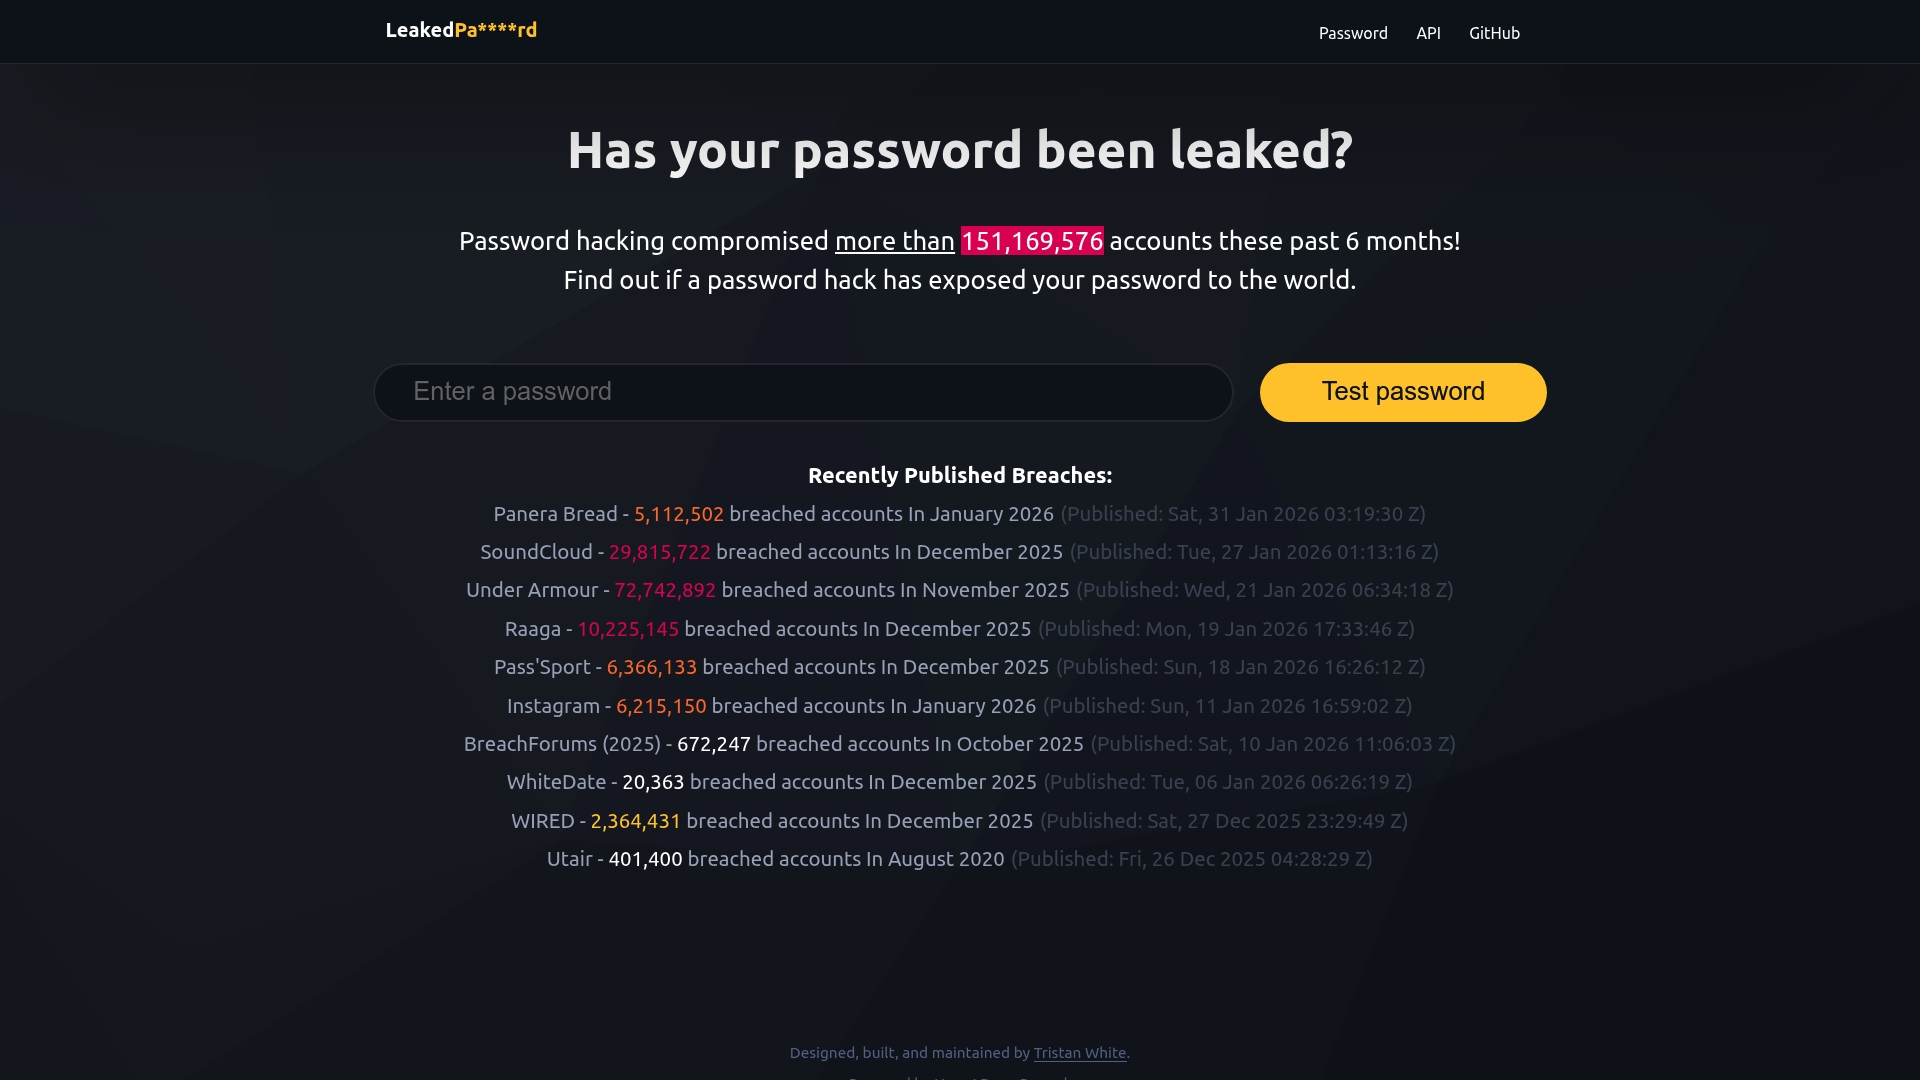
Task: Open the WIRED breach entry
Action: (772, 820)
